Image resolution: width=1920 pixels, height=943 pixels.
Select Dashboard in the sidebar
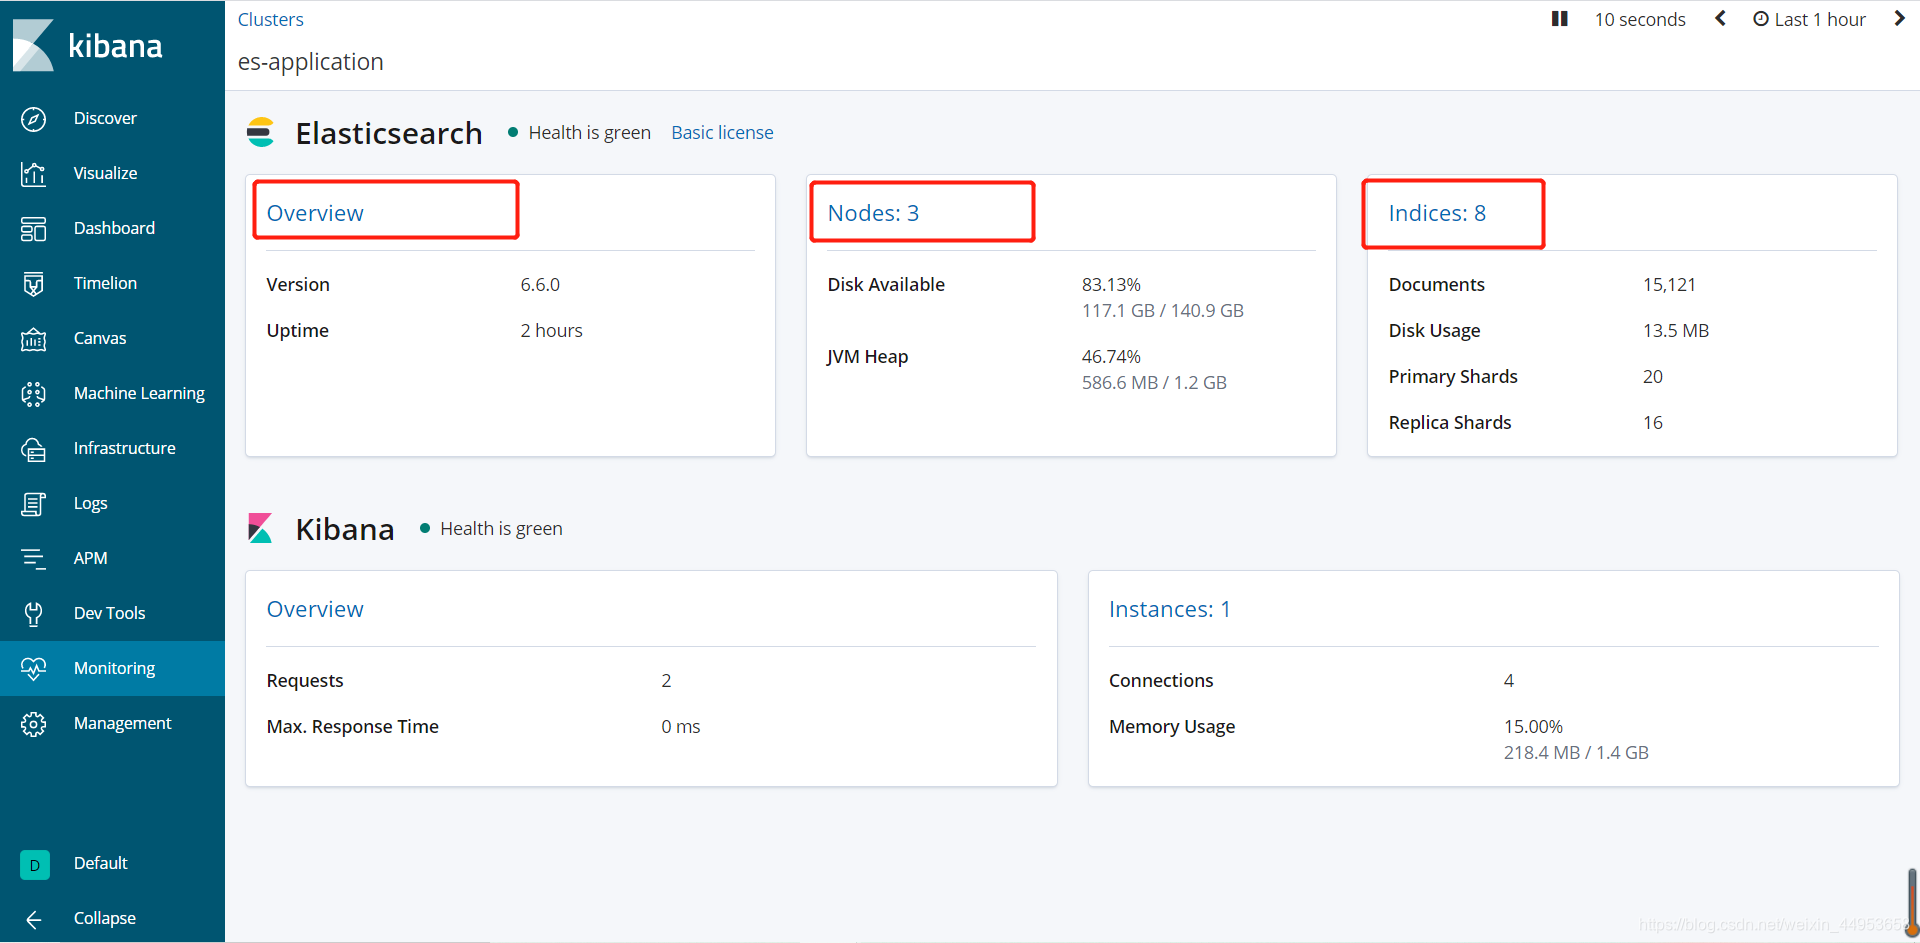pos(114,228)
